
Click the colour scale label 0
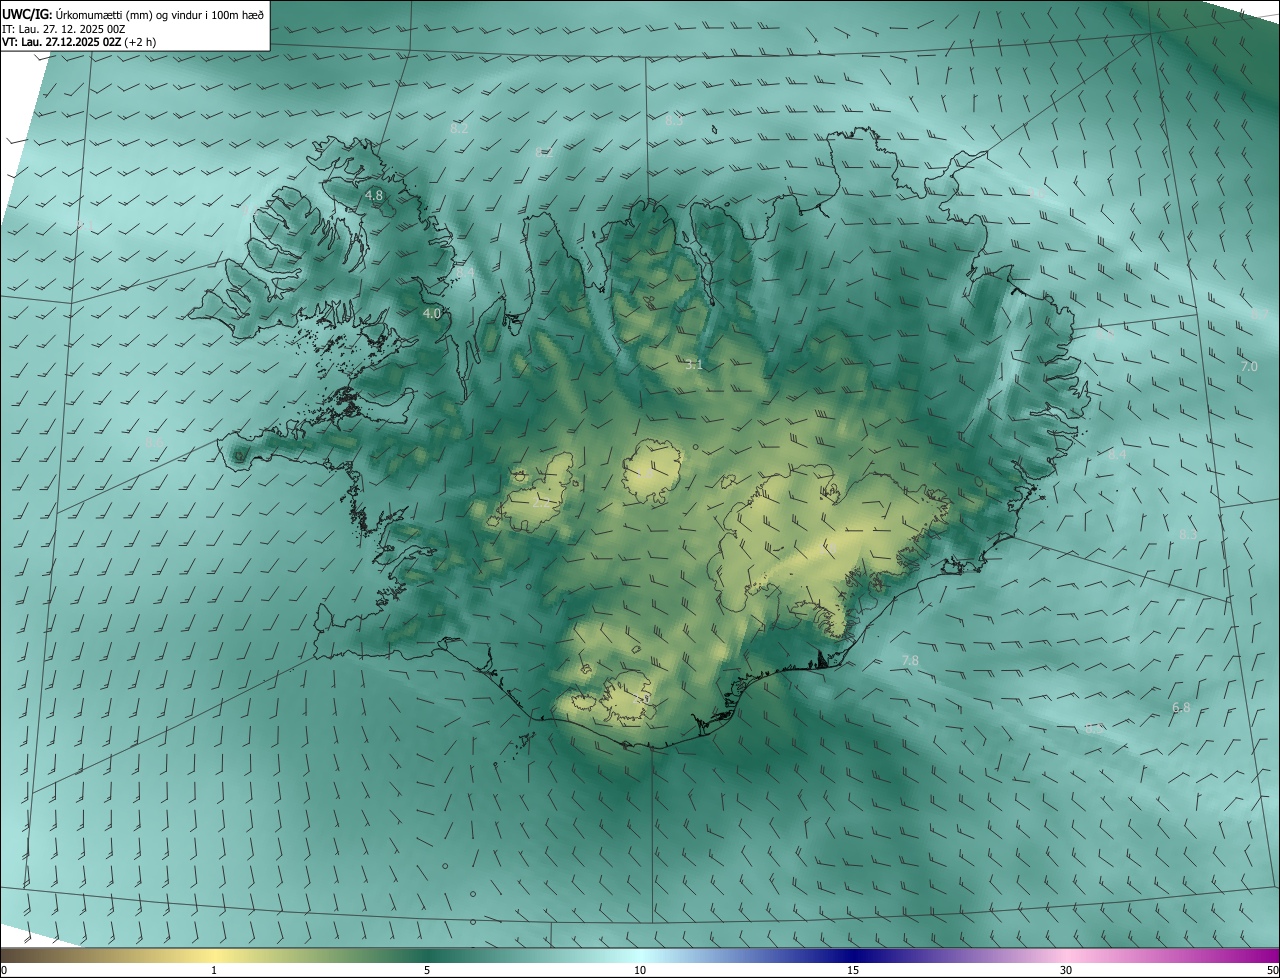(4, 970)
